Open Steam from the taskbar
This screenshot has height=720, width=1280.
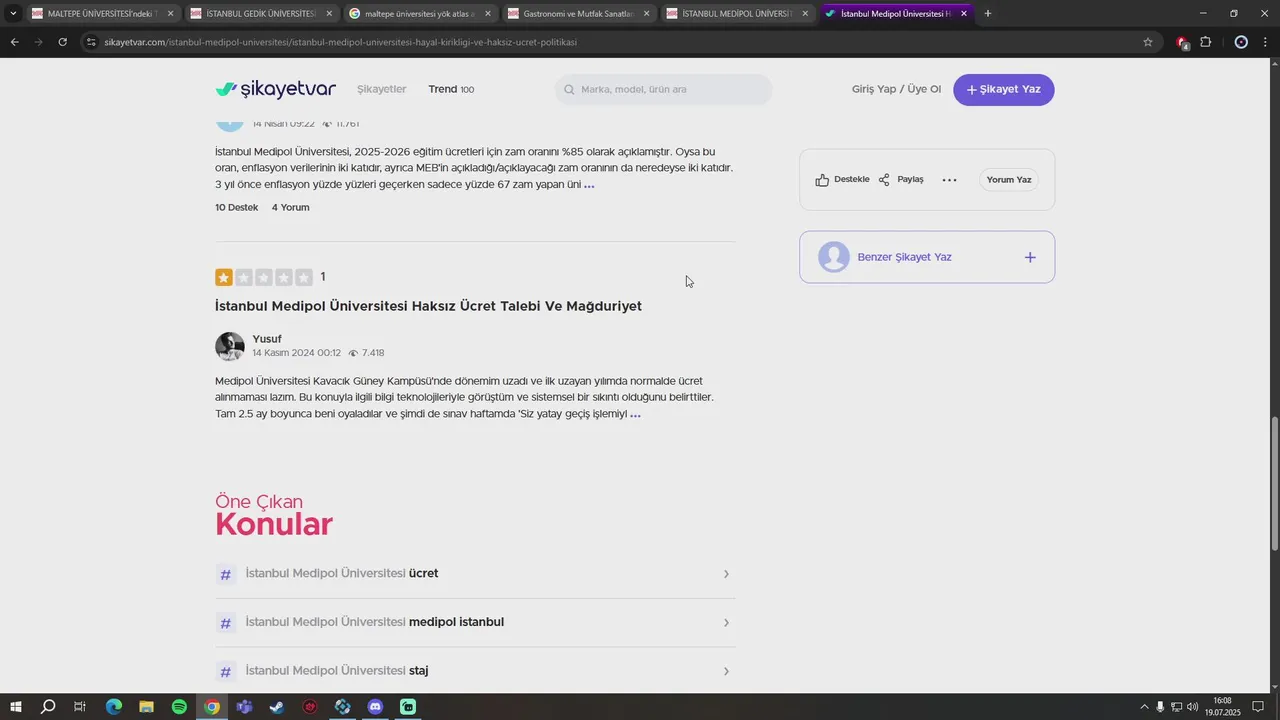(277, 707)
